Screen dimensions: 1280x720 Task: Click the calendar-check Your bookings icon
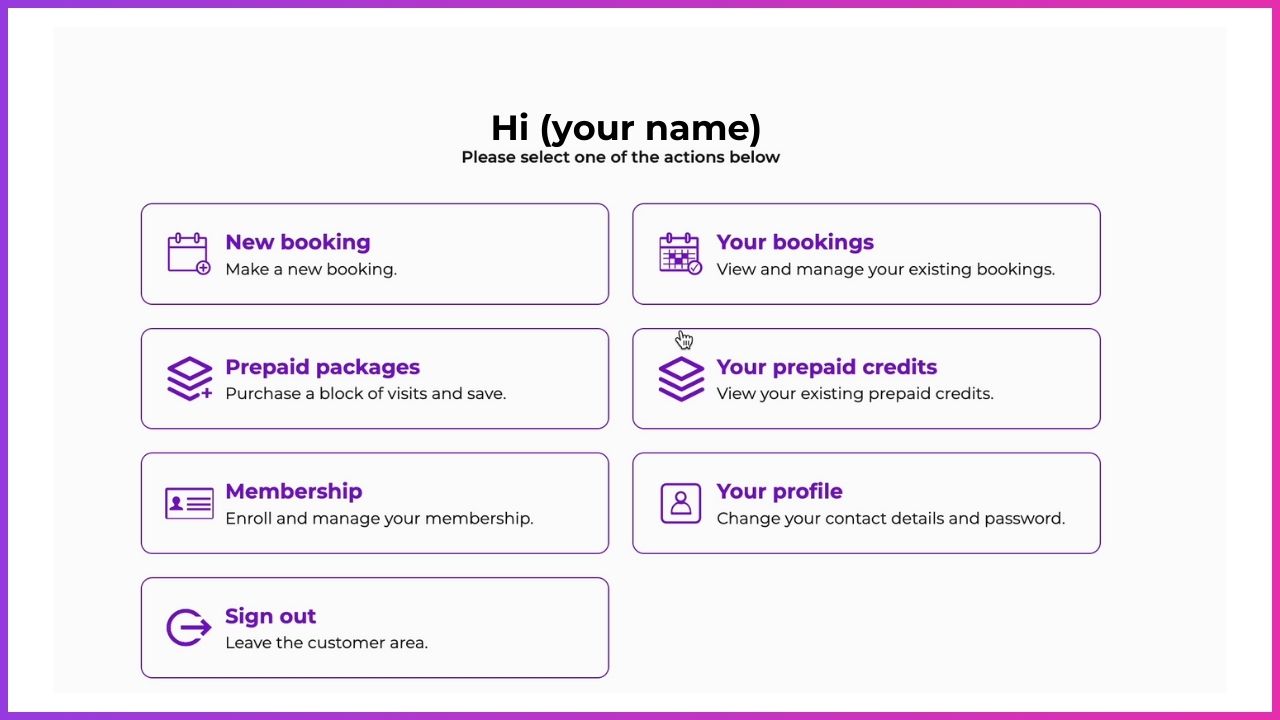click(x=680, y=254)
